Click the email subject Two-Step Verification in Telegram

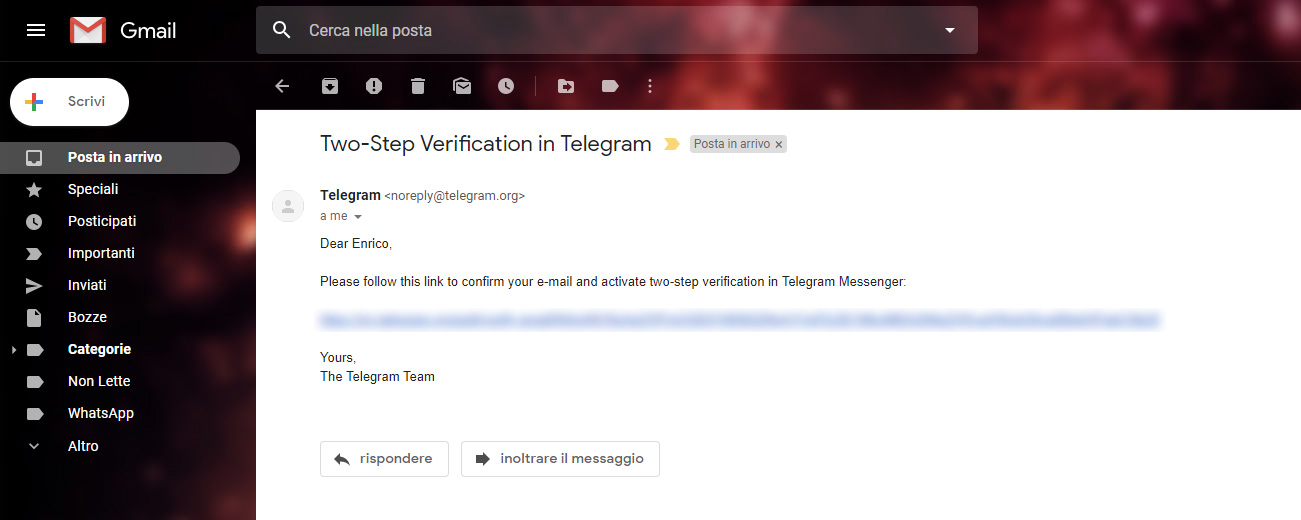[486, 143]
